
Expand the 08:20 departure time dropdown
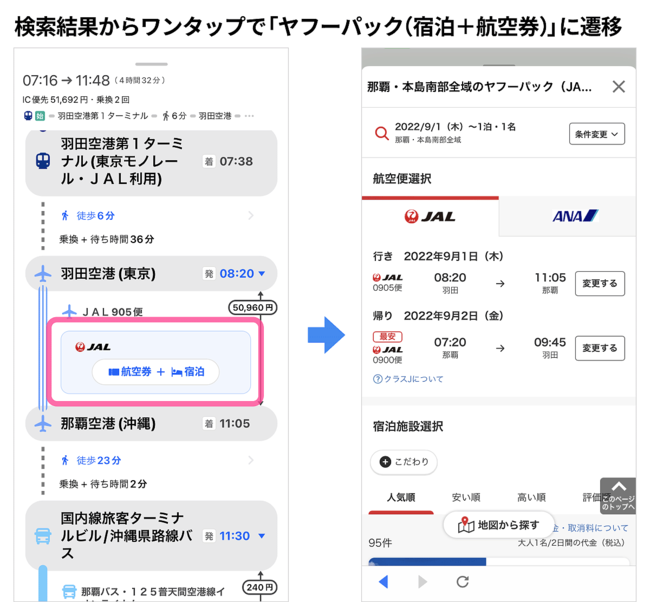(262, 274)
